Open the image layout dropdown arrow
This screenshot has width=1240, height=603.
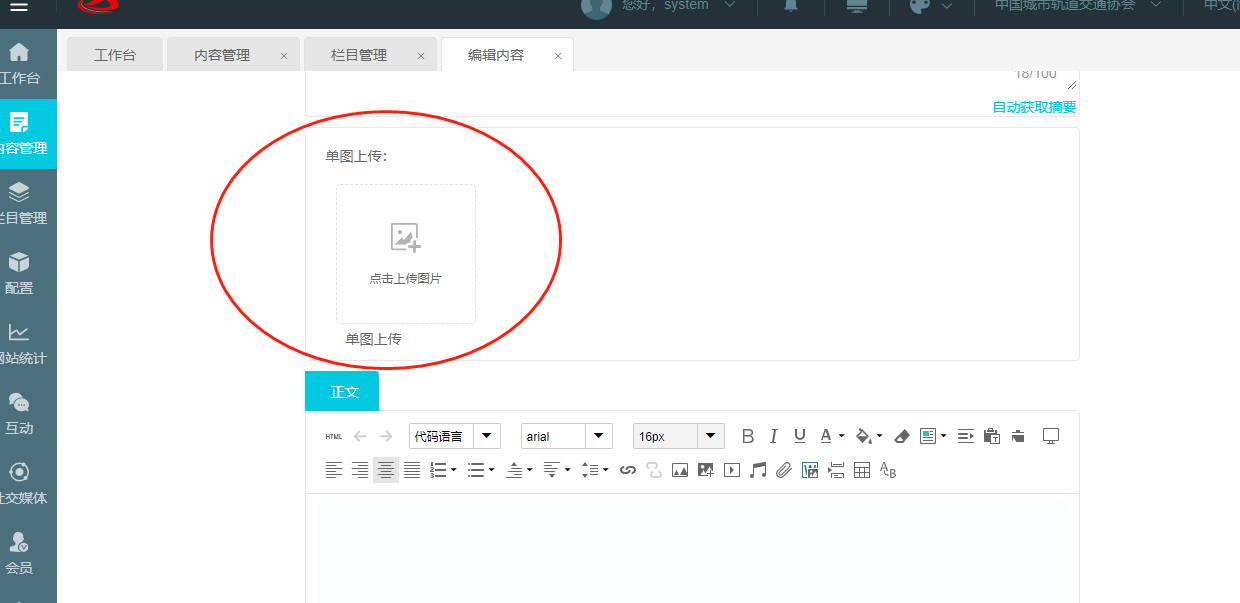[944, 437]
